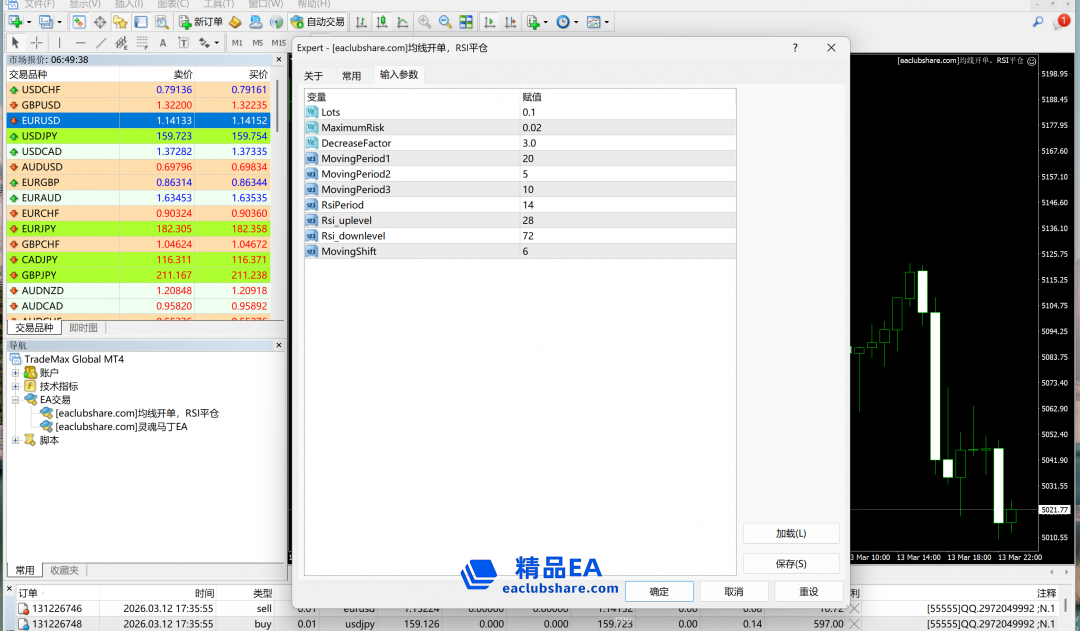
Task: Toggle the 自动交易 AutoTrading button
Action: [x=317, y=21]
